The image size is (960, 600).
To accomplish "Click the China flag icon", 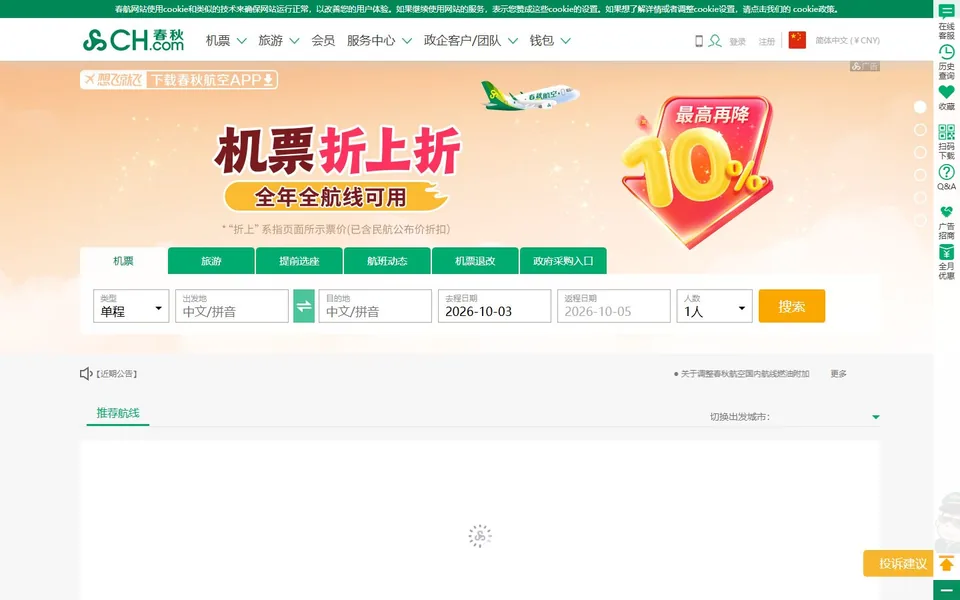I will tap(797, 40).
